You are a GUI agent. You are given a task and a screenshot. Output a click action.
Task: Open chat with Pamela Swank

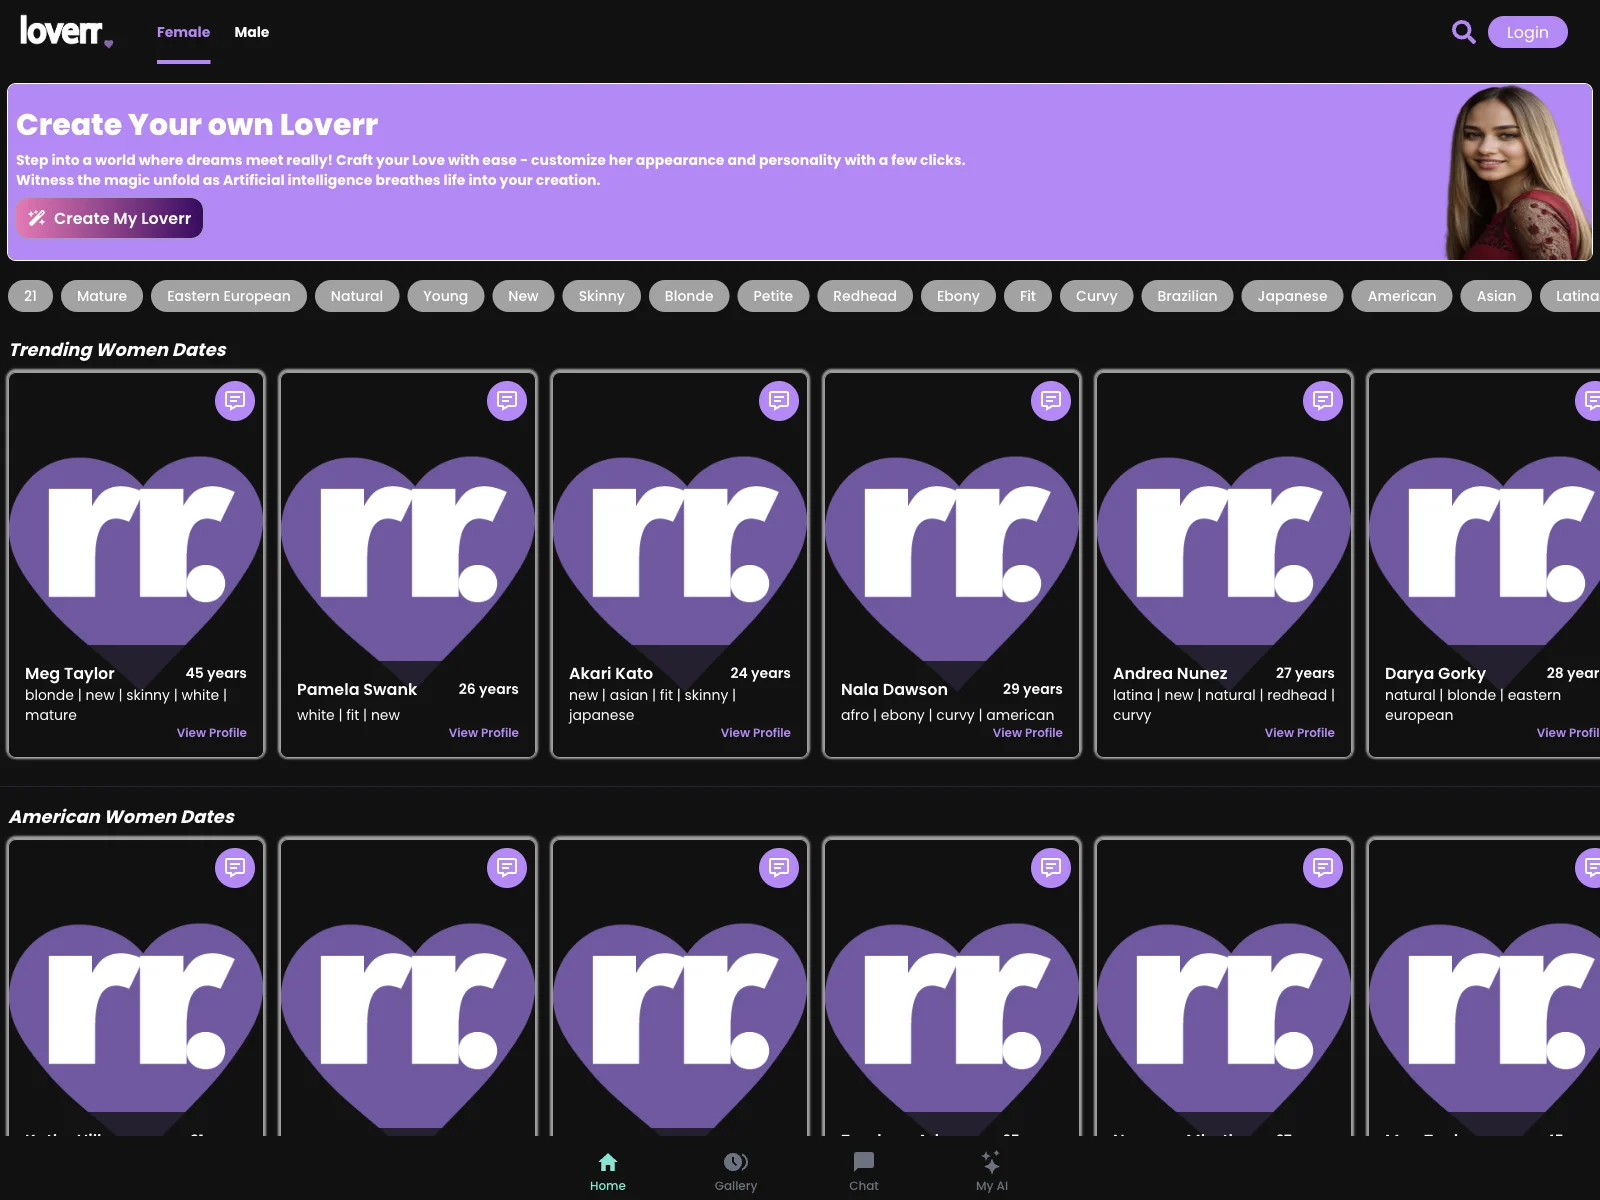[507, 401]
